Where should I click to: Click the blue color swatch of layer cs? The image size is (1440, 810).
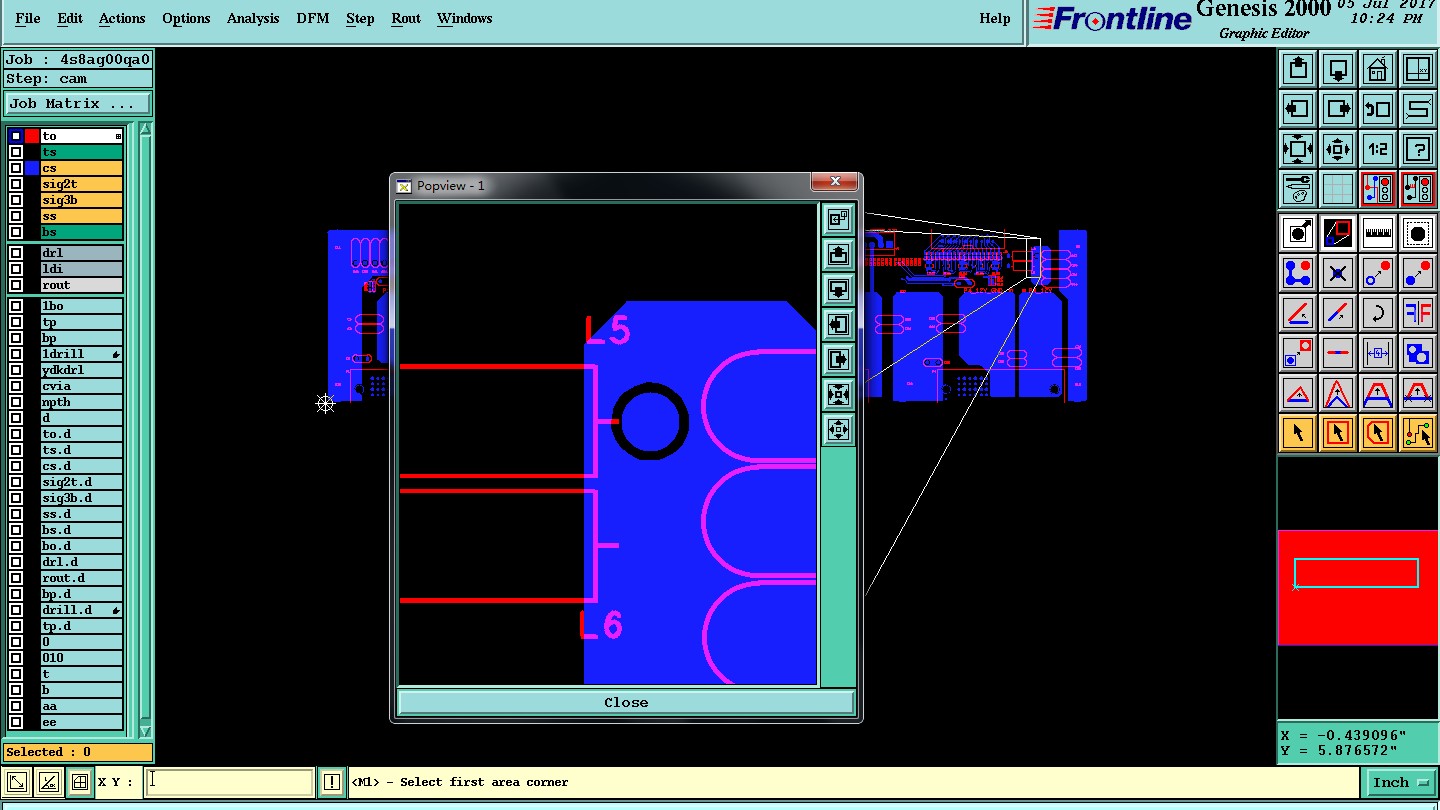click(x=32, y=168)
